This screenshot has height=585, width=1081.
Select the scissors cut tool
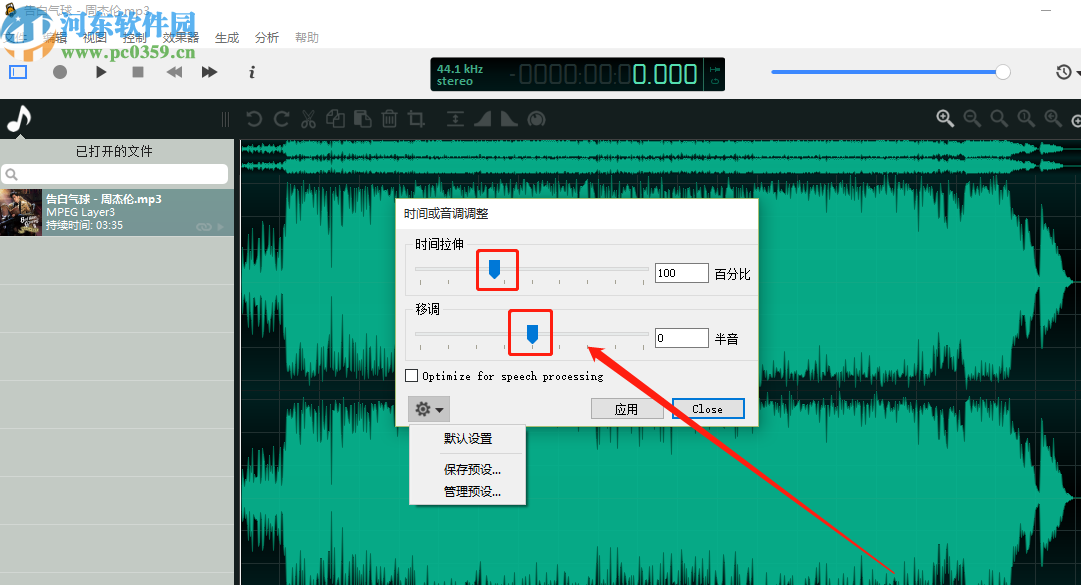click(308, 119)
